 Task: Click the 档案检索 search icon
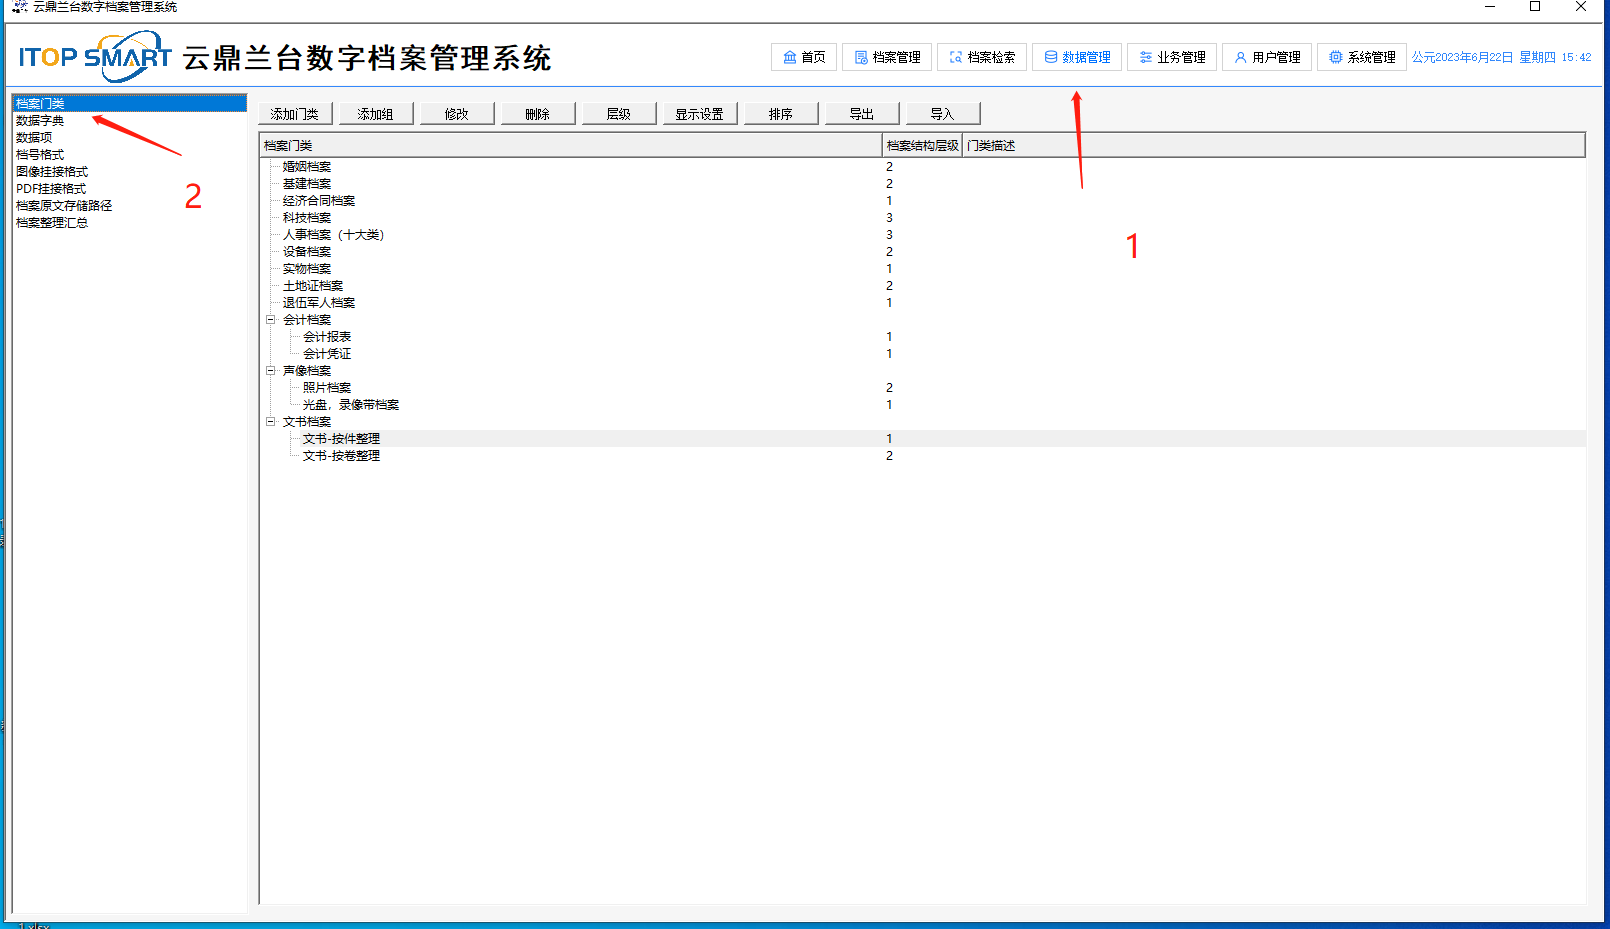click(955, 58)
